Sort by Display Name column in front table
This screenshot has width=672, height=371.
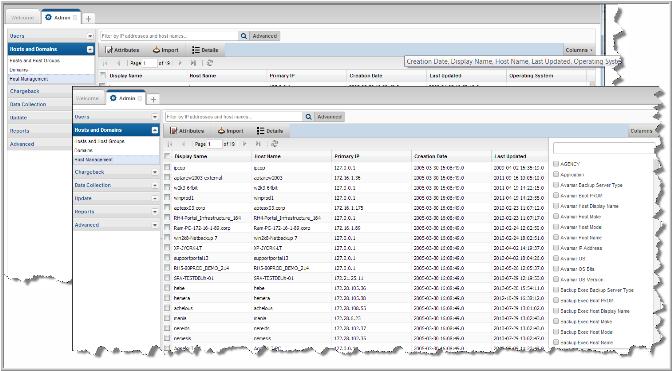coord(190,156)
